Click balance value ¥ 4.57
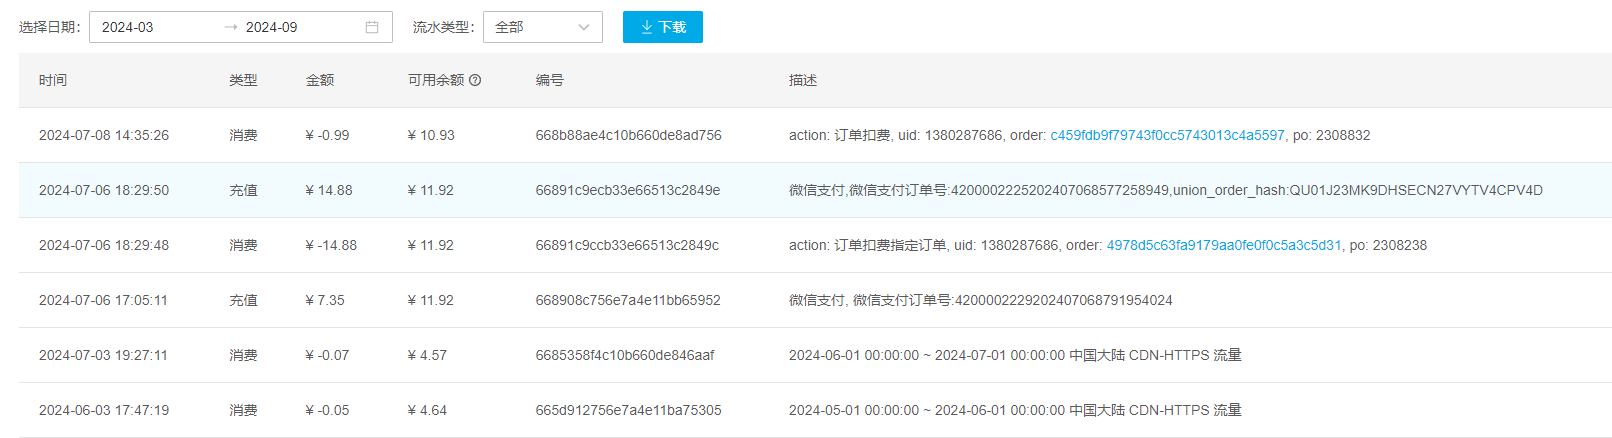 click(x=427, y=355)
